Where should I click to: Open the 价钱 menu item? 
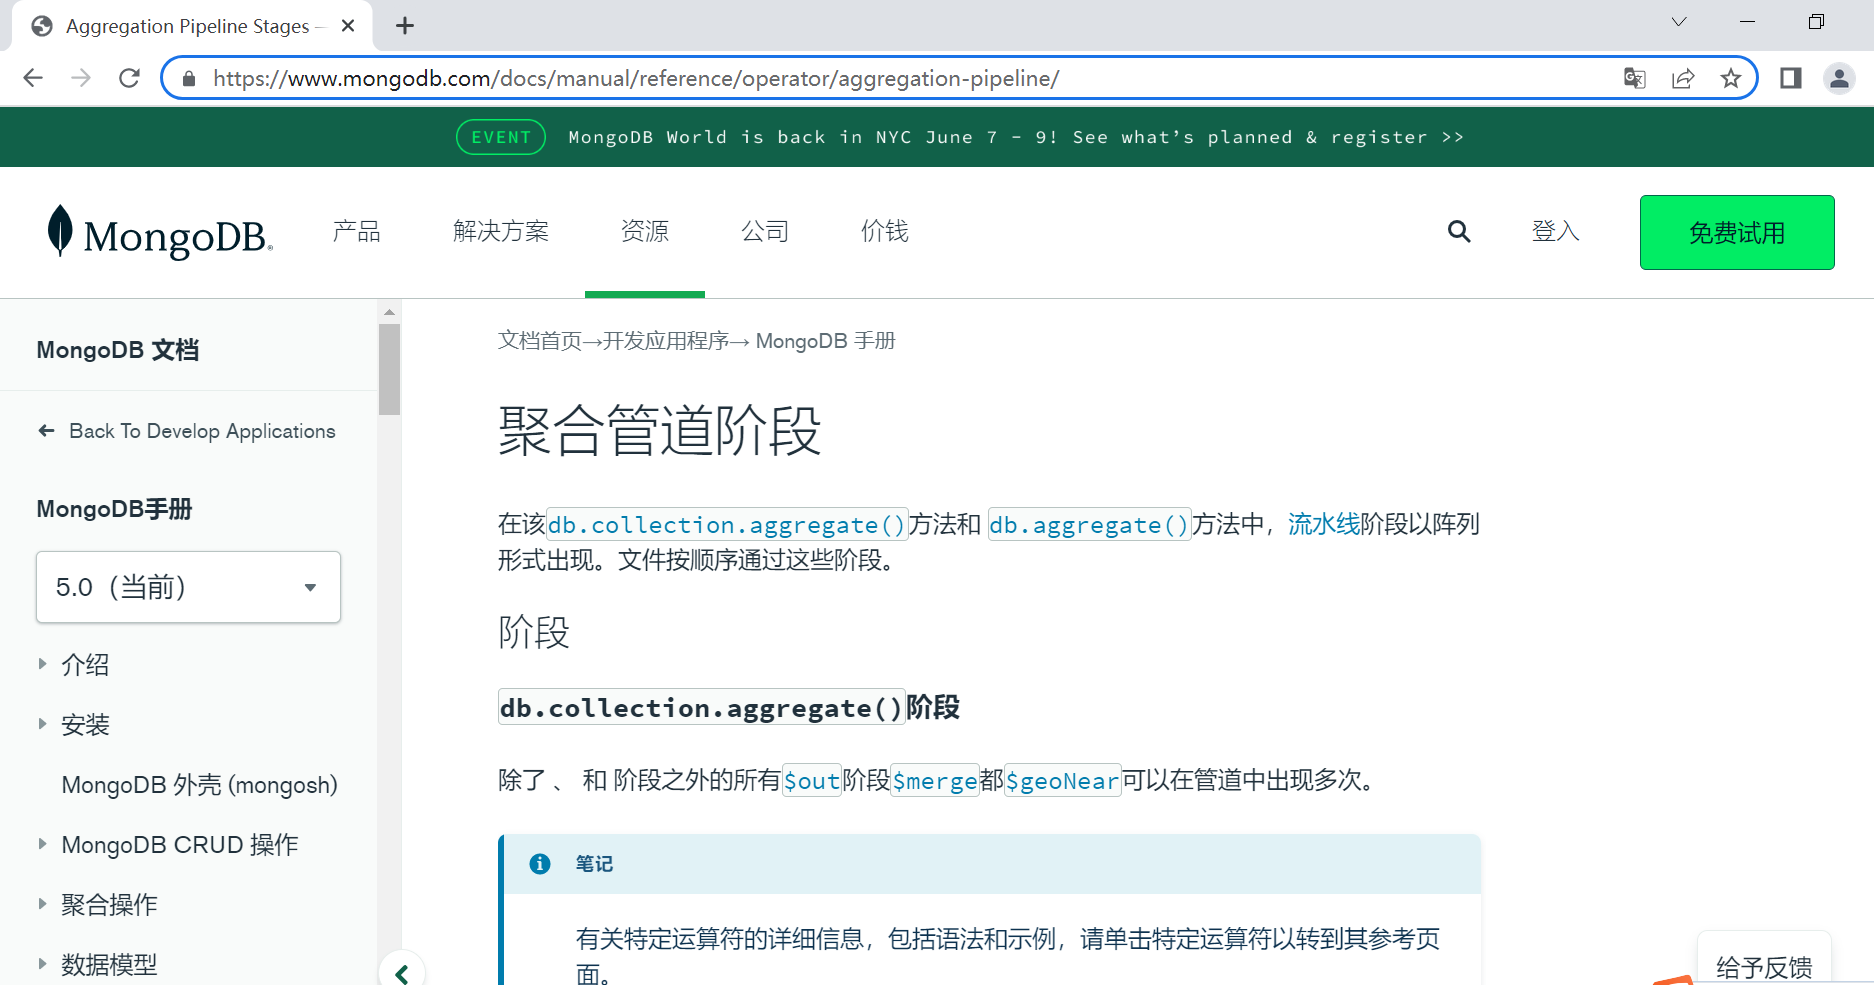click(x=885, y=232)
